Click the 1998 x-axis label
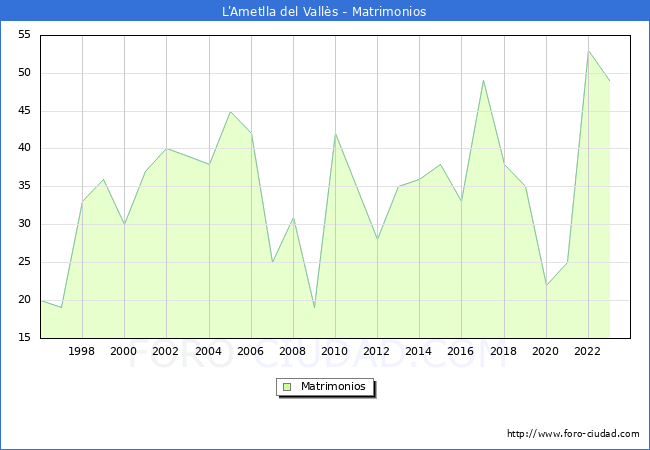 (x=81, y=351)
